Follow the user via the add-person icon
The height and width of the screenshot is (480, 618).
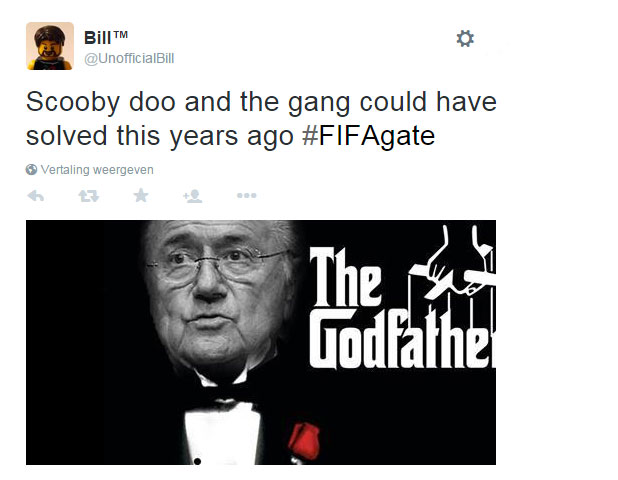click(193, 195)
